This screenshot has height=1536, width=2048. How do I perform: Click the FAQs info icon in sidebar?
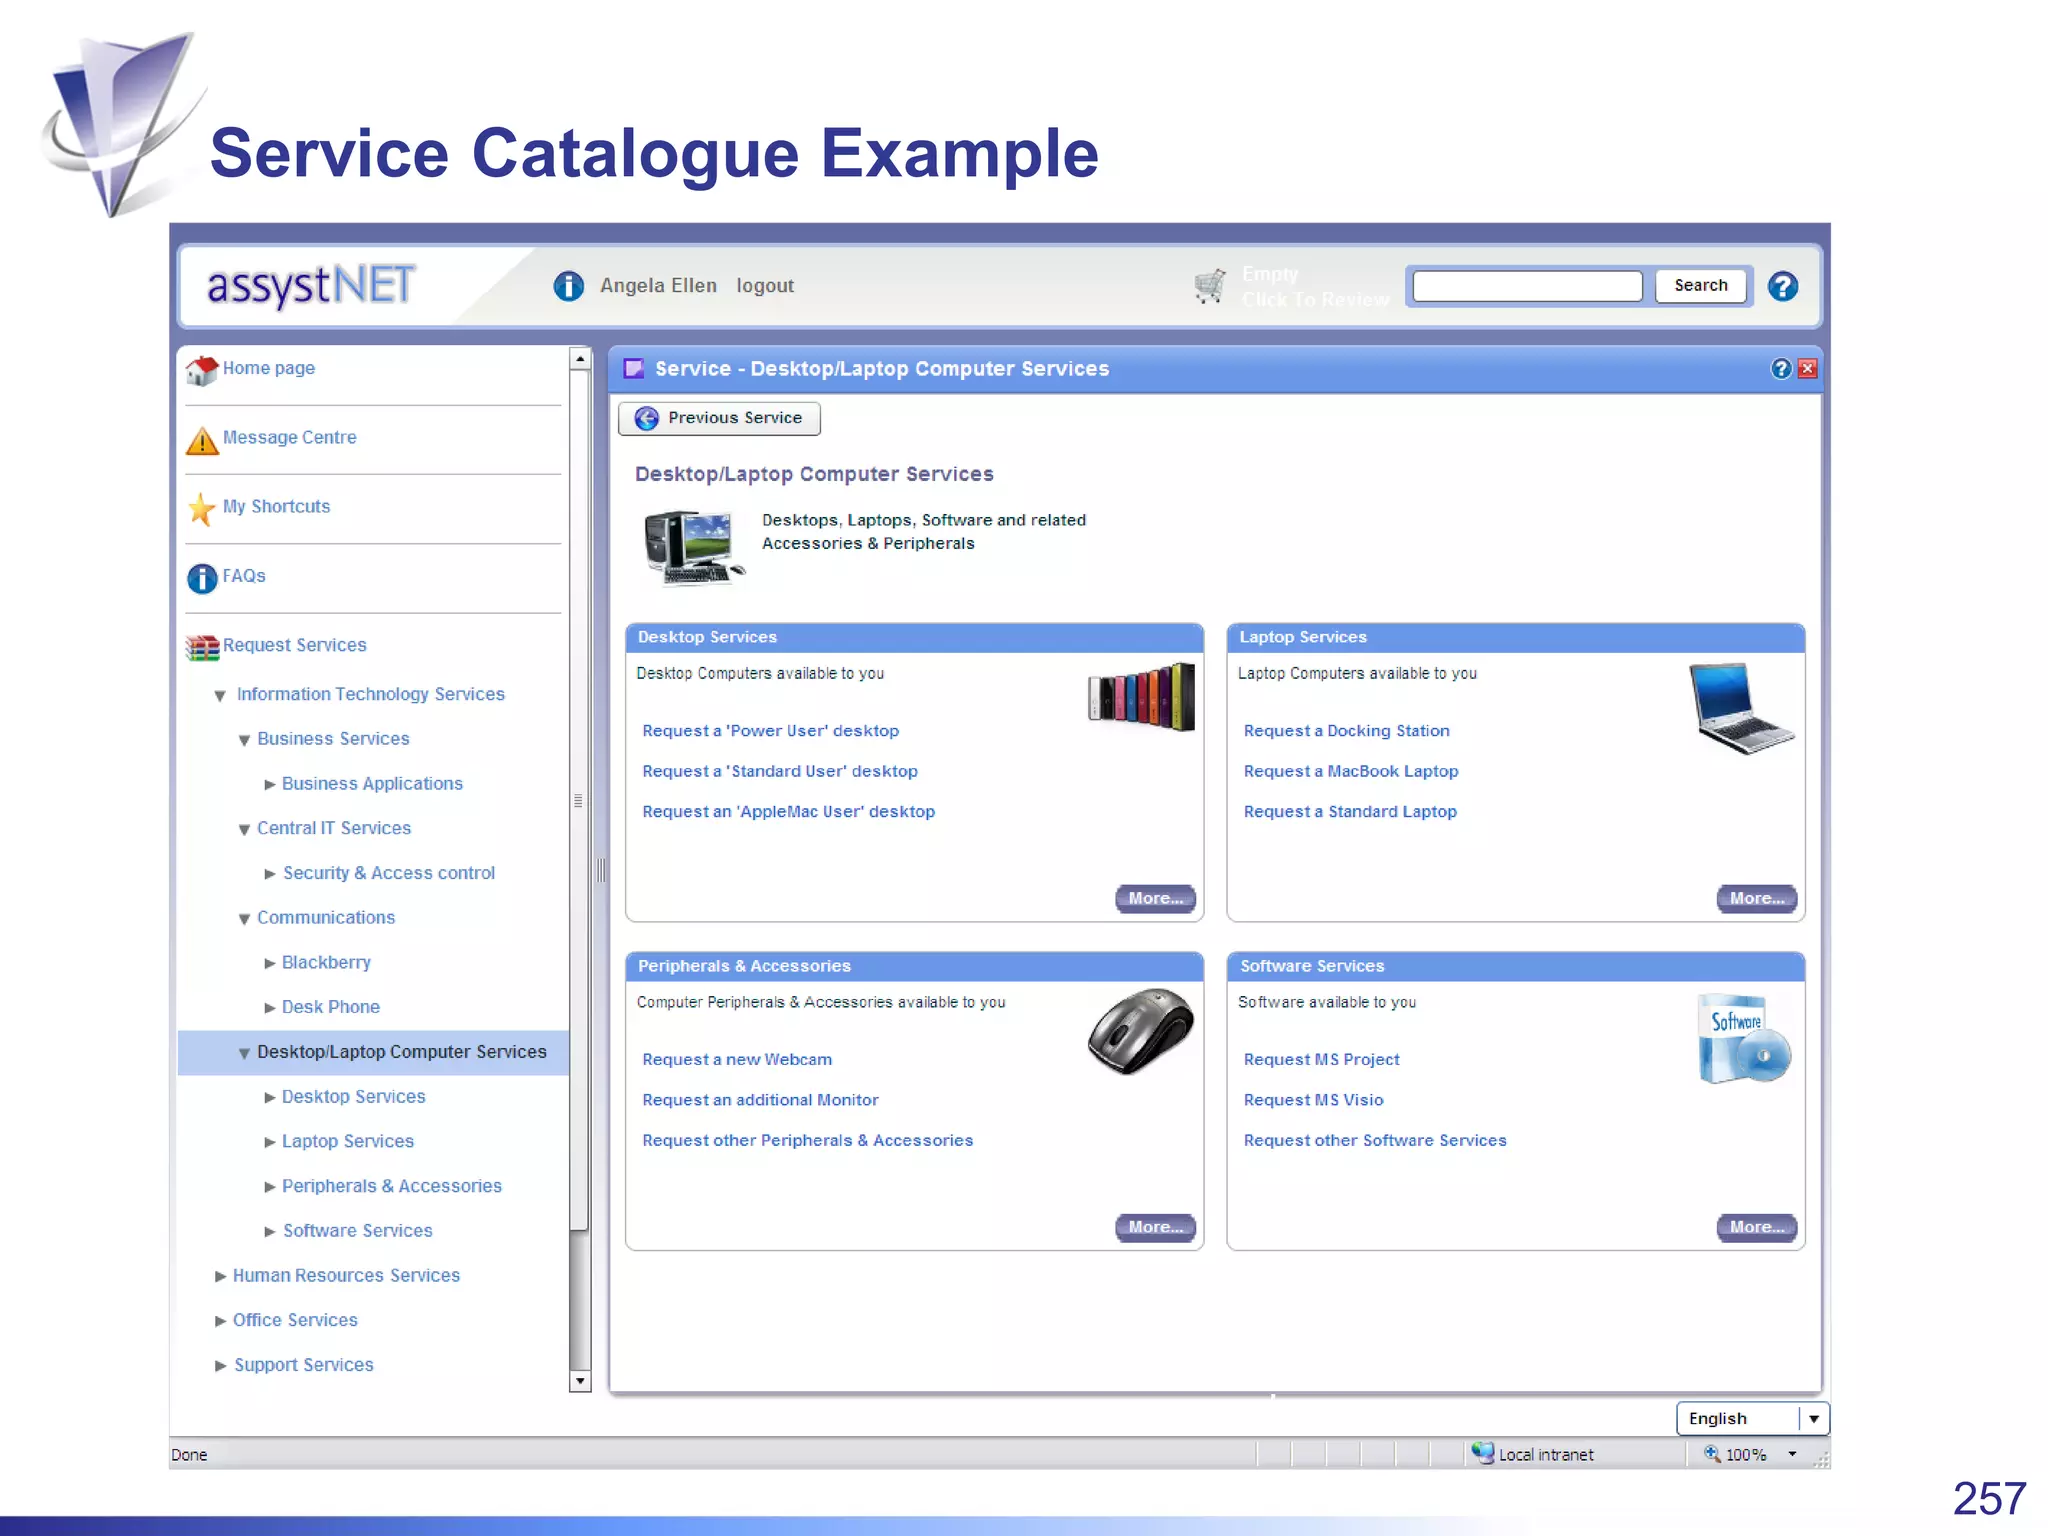tap(202, 578)
